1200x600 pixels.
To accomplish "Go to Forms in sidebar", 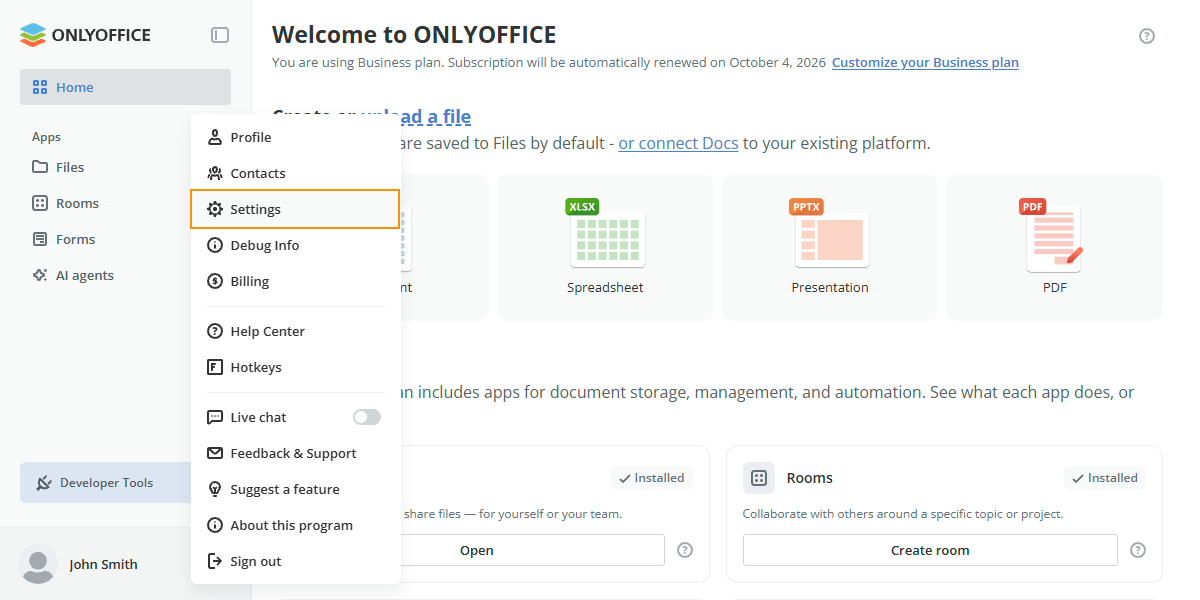I will 75,239.
